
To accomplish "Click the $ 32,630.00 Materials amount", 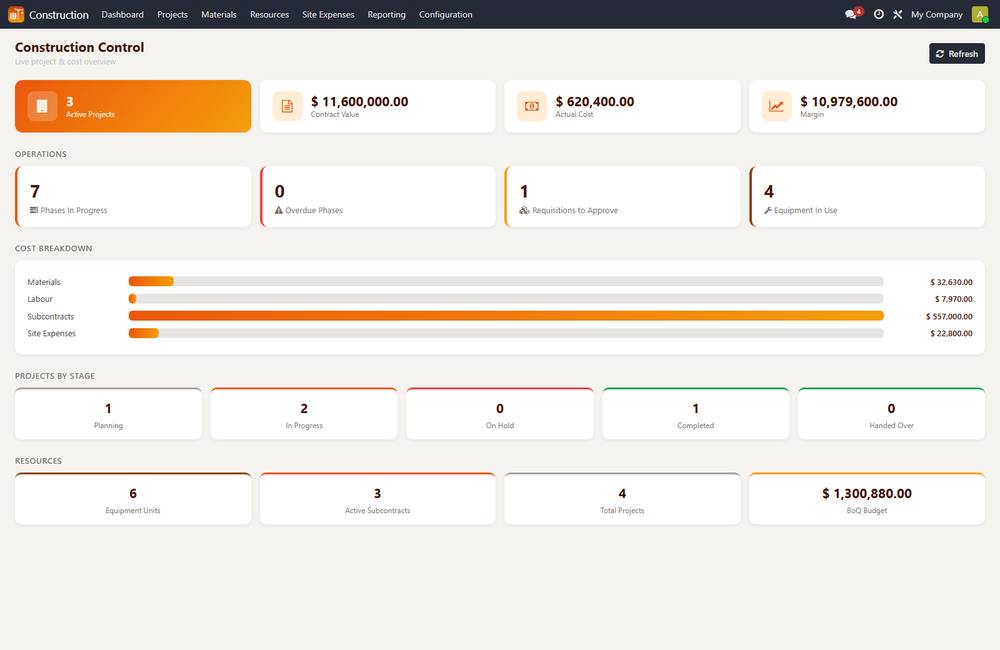I will (951, 282).
